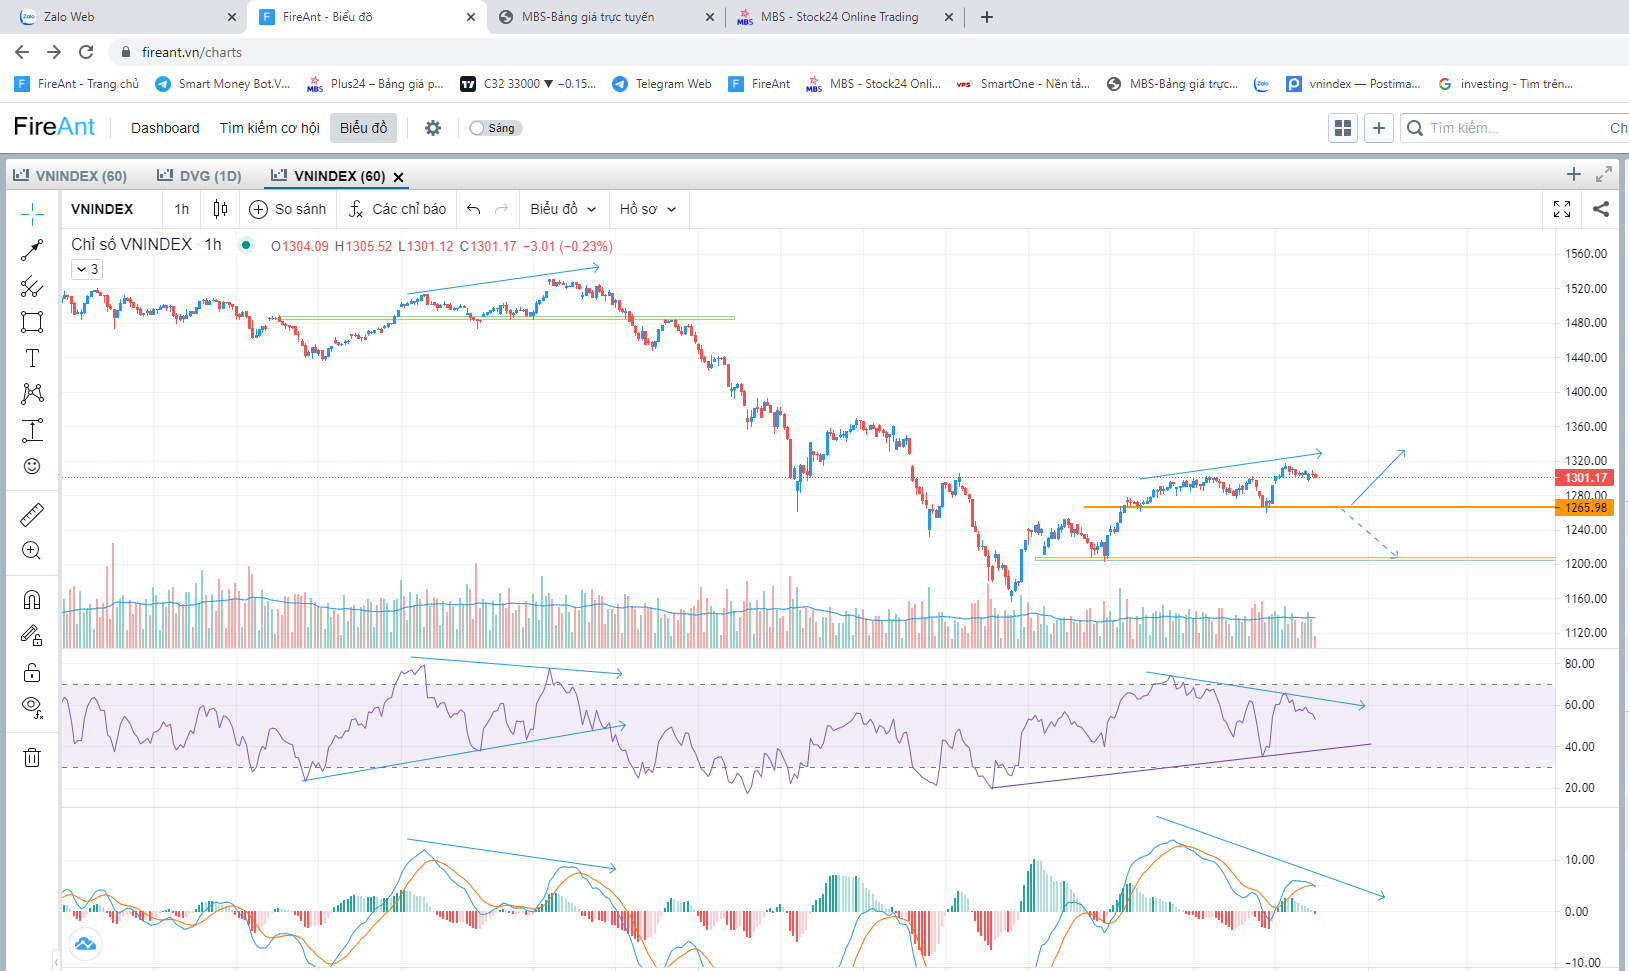Collapse the indicator legend chevron 3

coord(87,269)
